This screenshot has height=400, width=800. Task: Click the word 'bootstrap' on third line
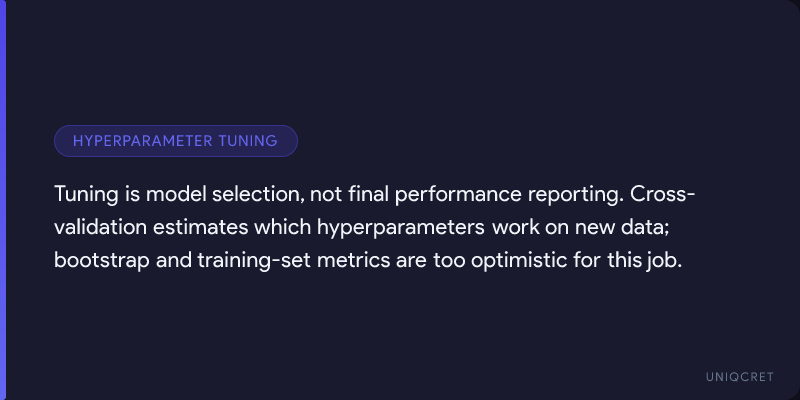click(98, 258)
